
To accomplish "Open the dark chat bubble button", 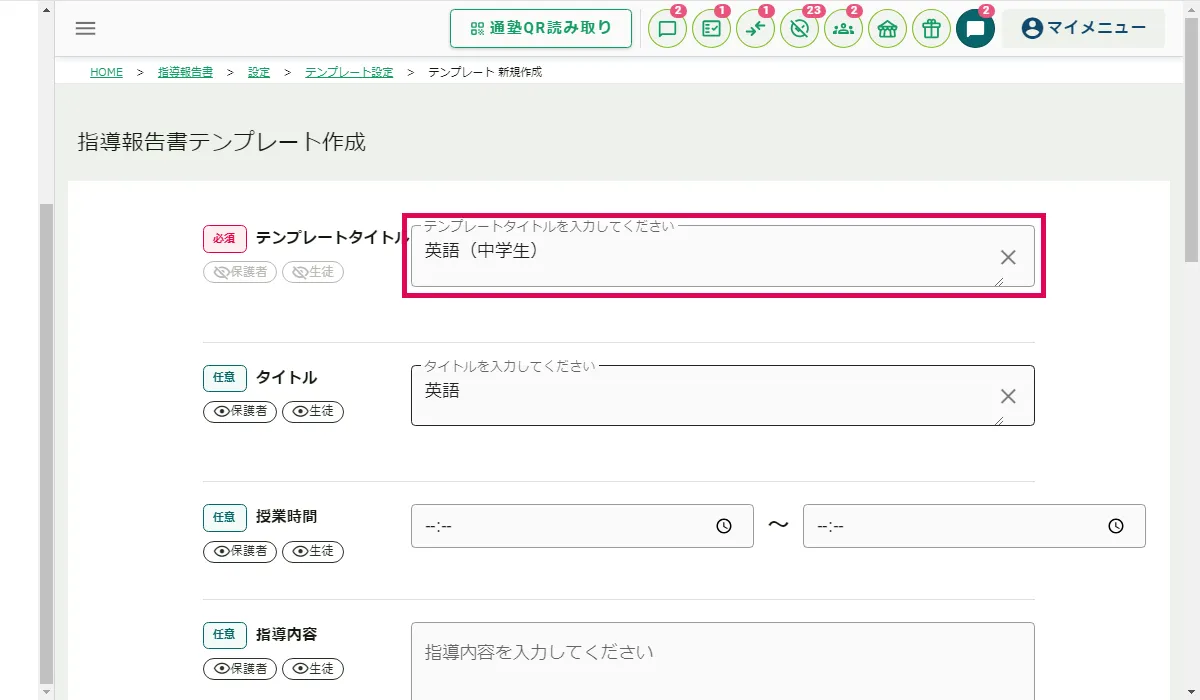I will (976, 29).
